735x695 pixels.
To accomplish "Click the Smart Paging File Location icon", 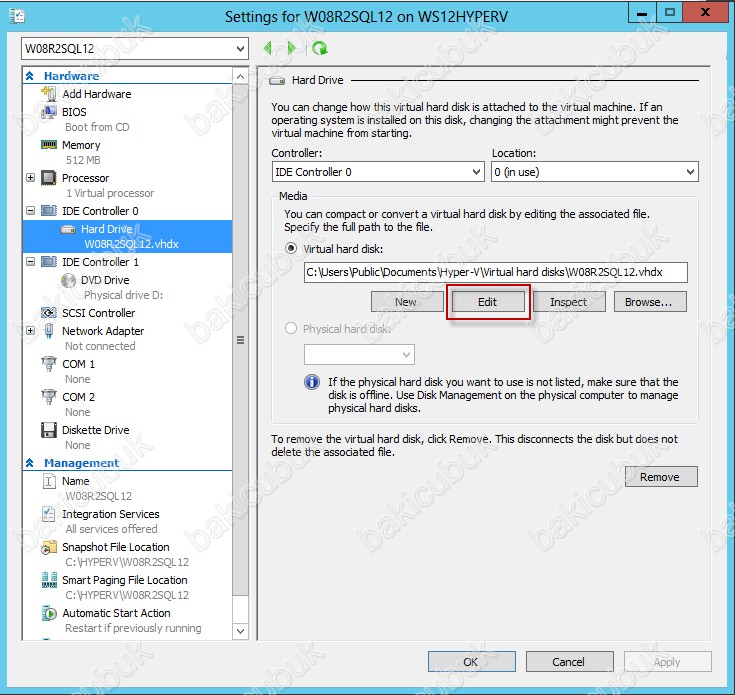I will click(49, 580).
